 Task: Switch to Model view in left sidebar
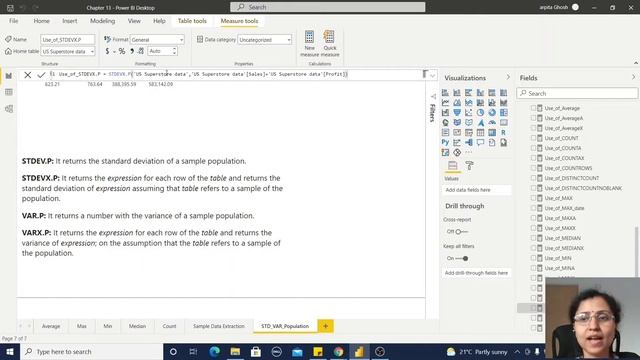tap(9, 109)
